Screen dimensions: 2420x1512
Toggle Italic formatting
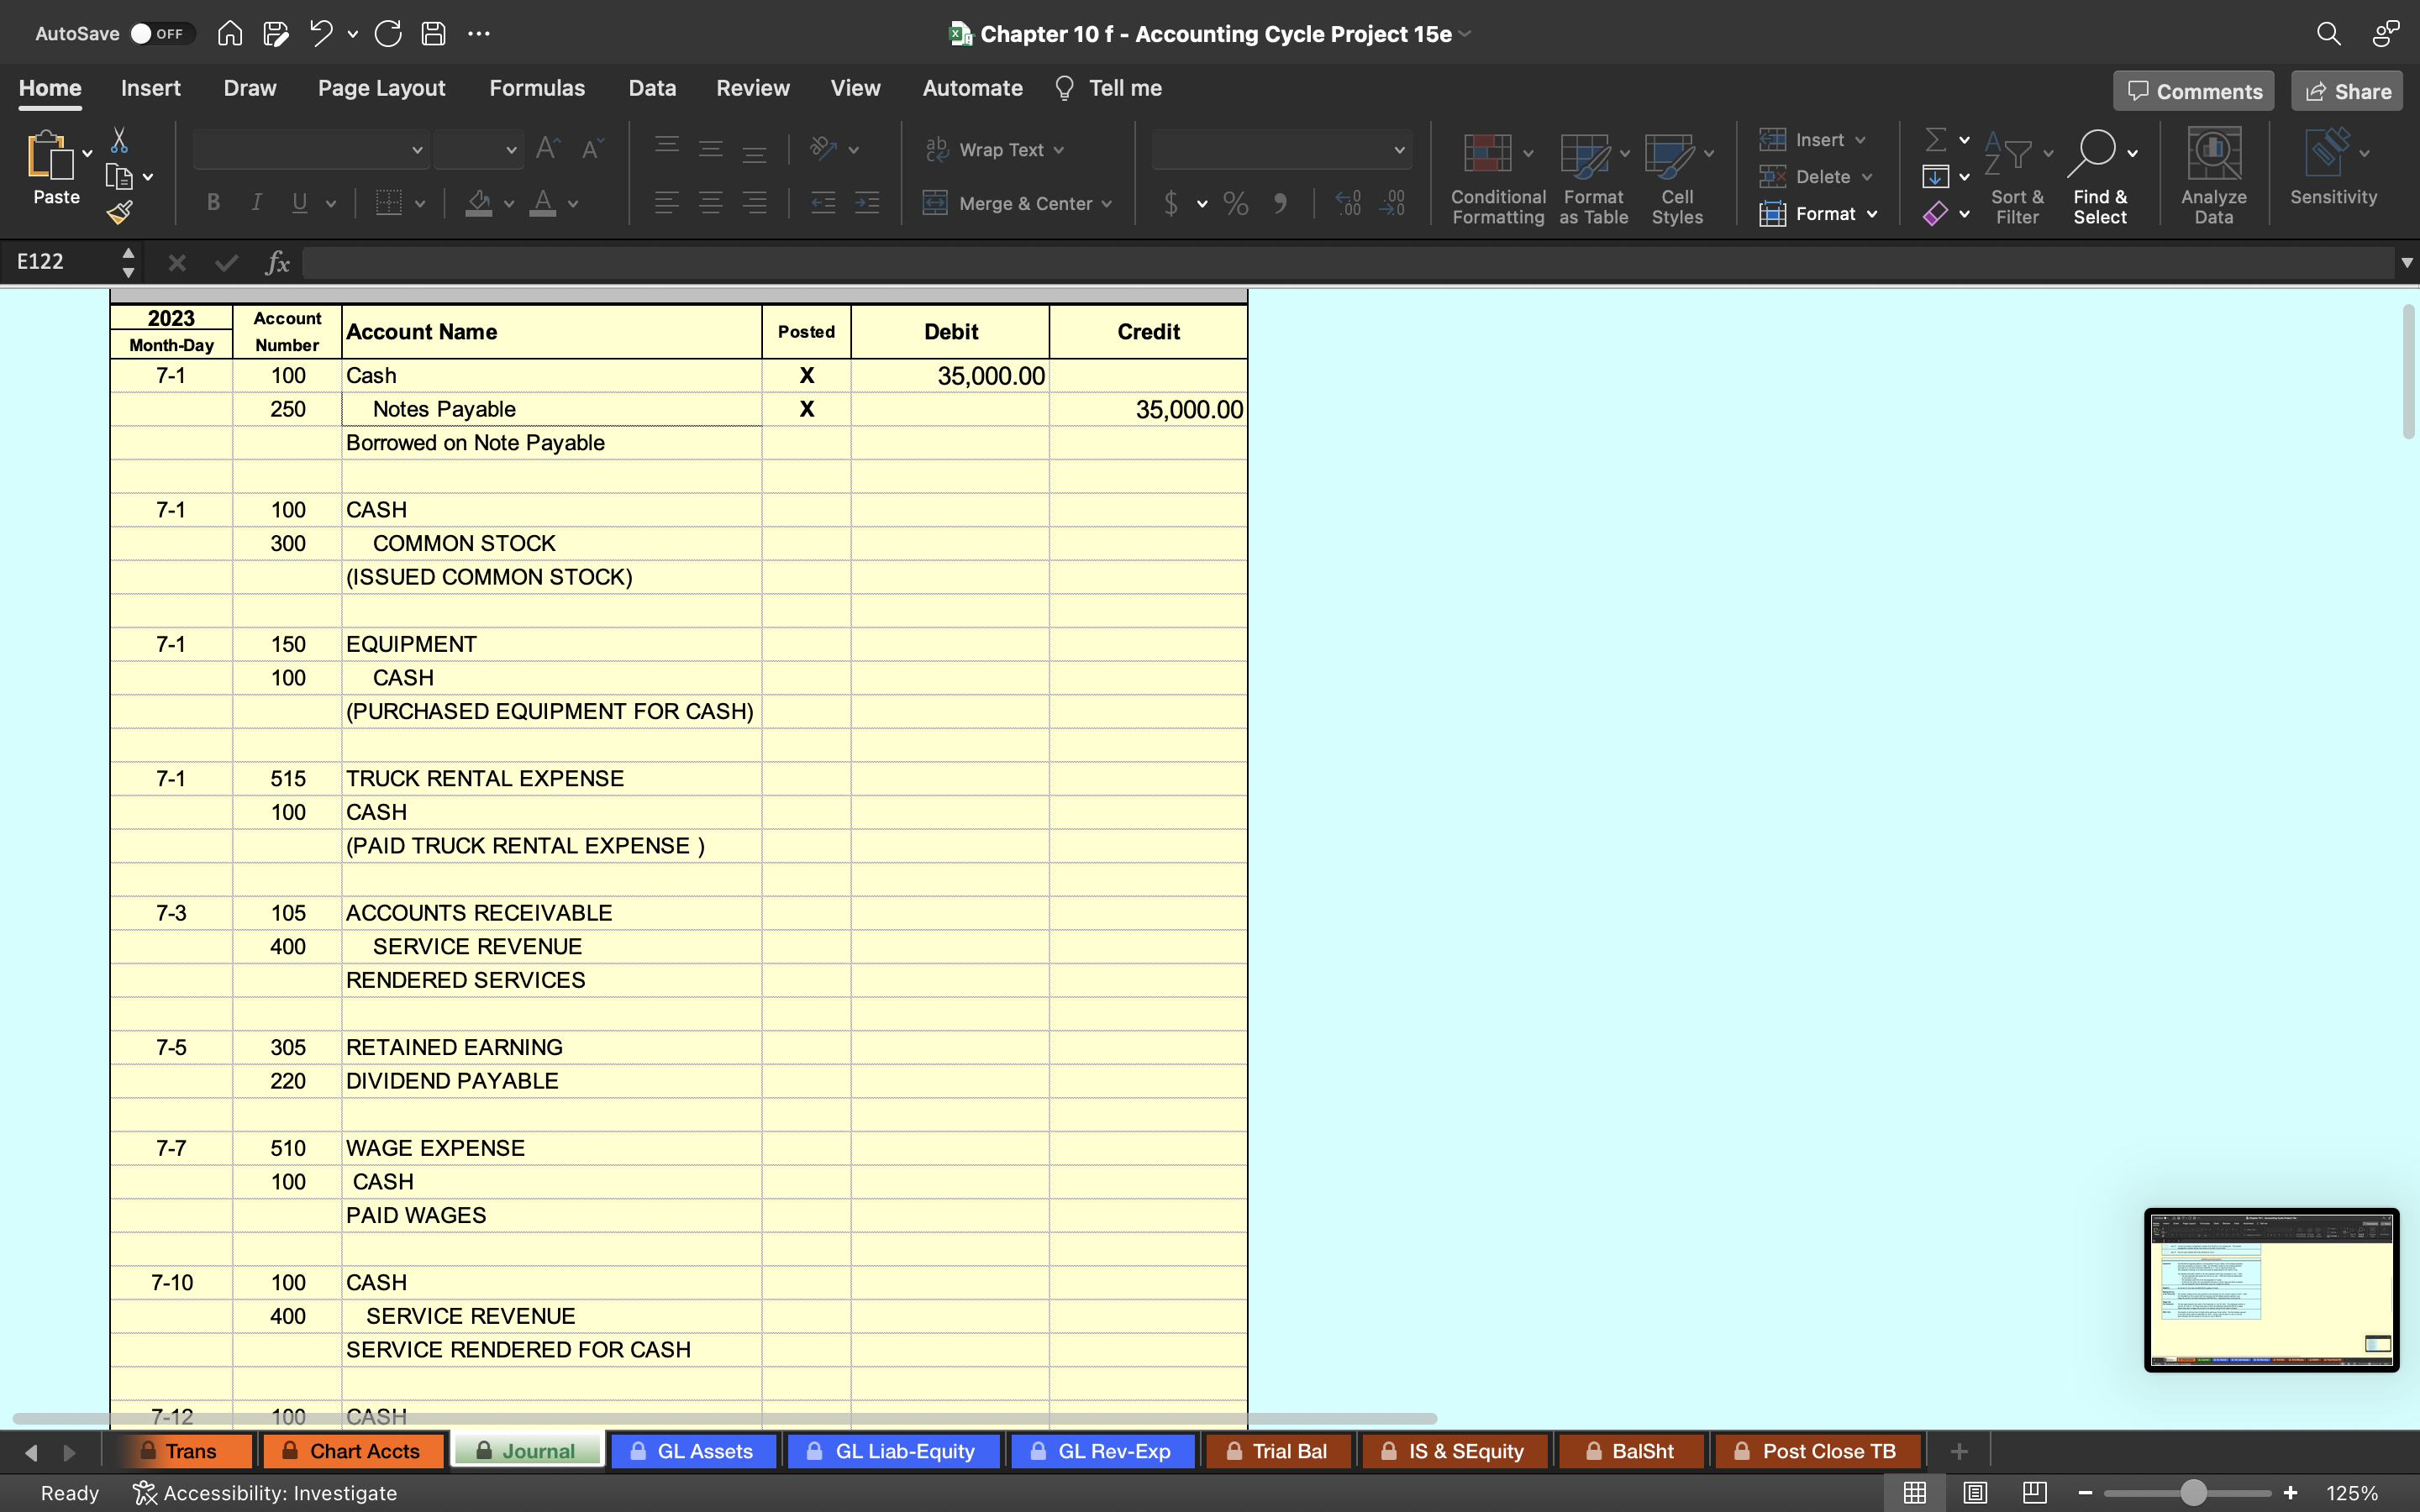256,203
